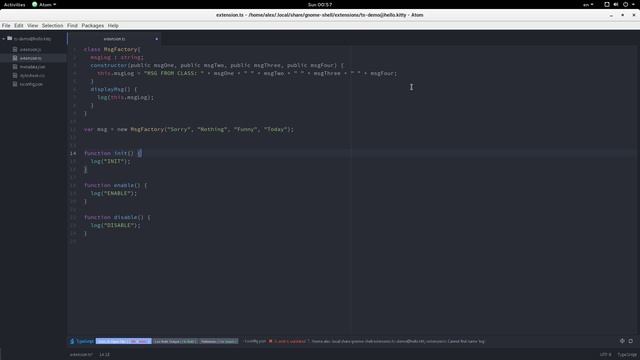
Task: Open the Selection menu
Action: coord(53,25)
